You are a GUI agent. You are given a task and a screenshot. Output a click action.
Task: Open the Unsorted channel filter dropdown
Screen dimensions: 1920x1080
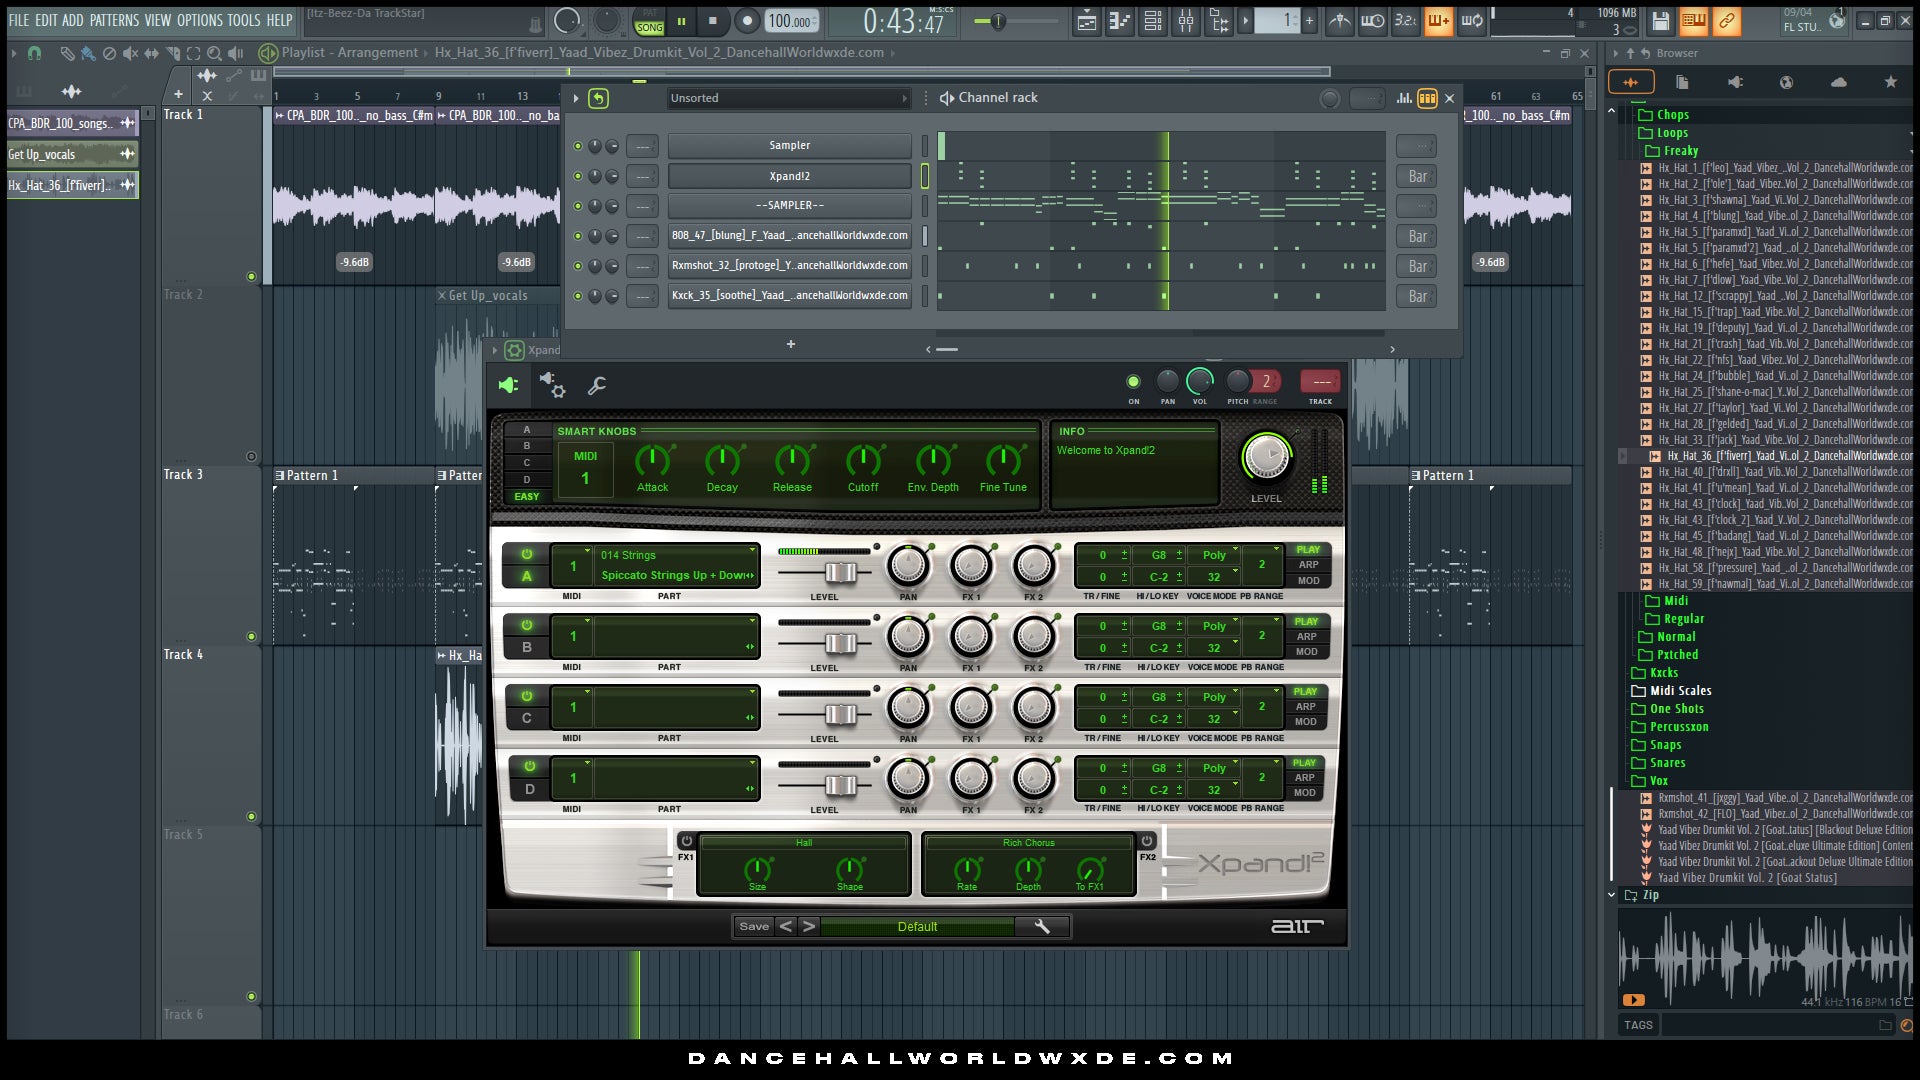point(789,98)
